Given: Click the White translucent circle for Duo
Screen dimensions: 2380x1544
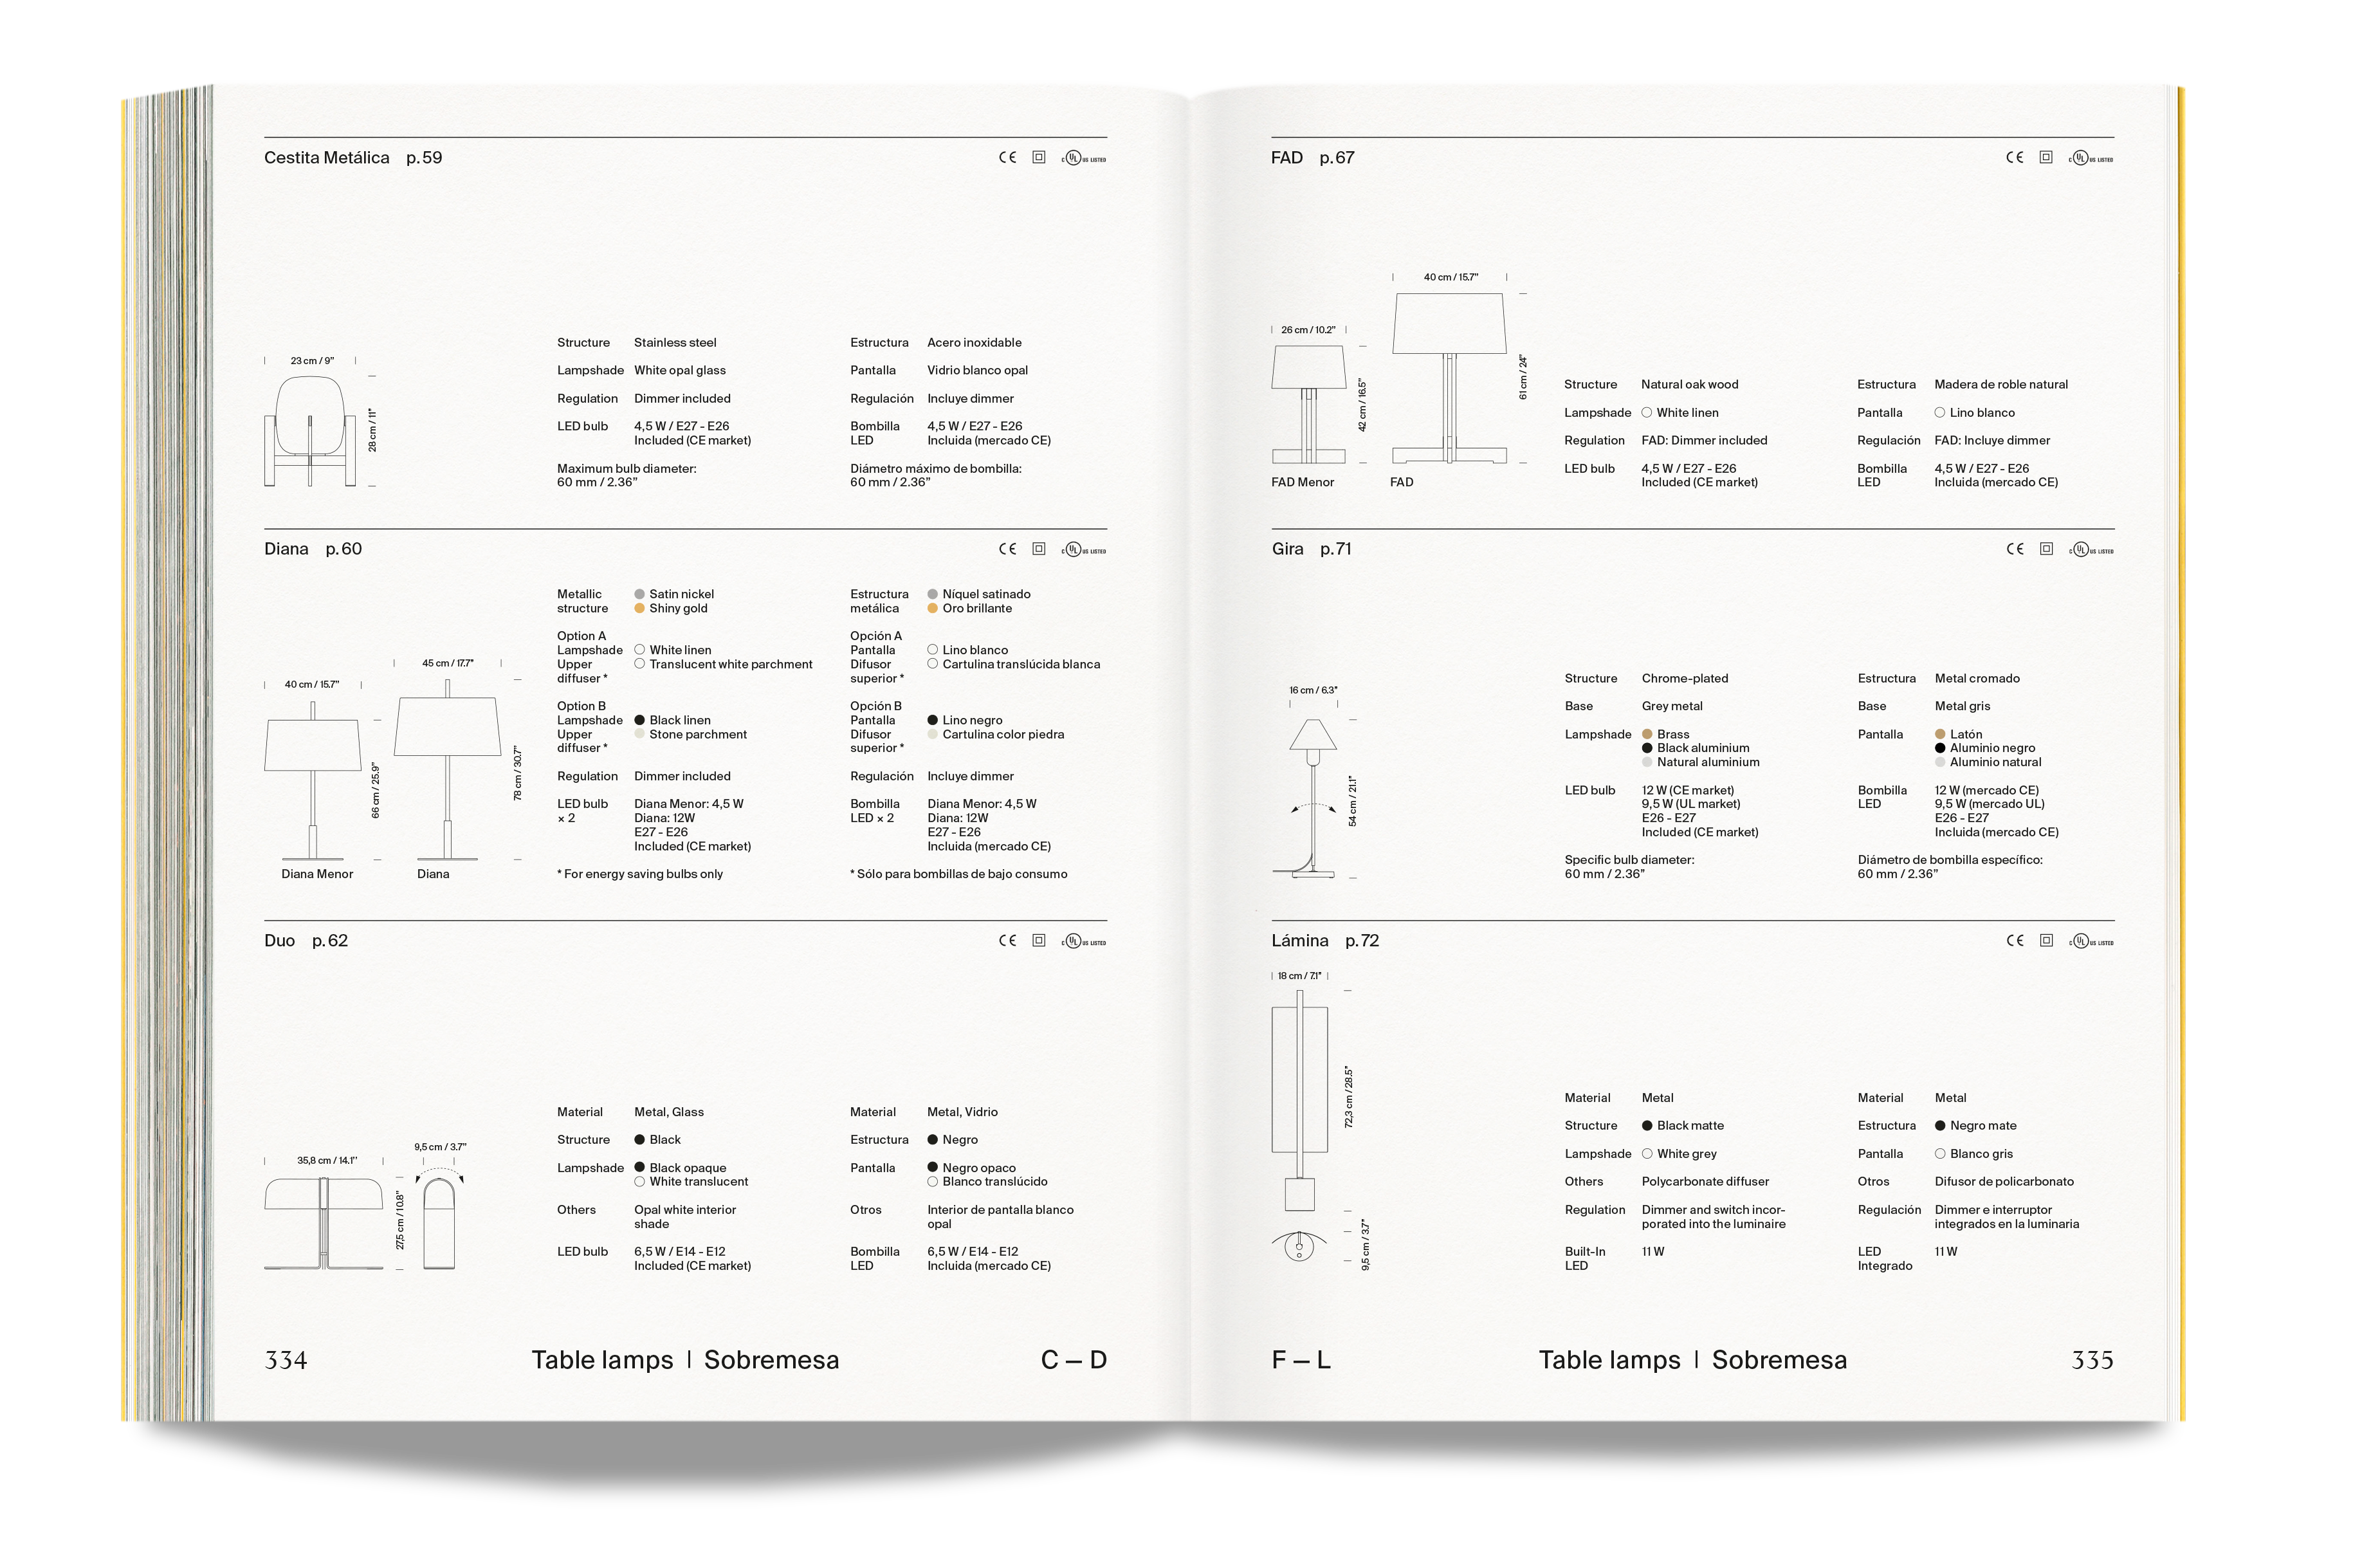Looking at the screenshot, I should (x=640, y=1182).
